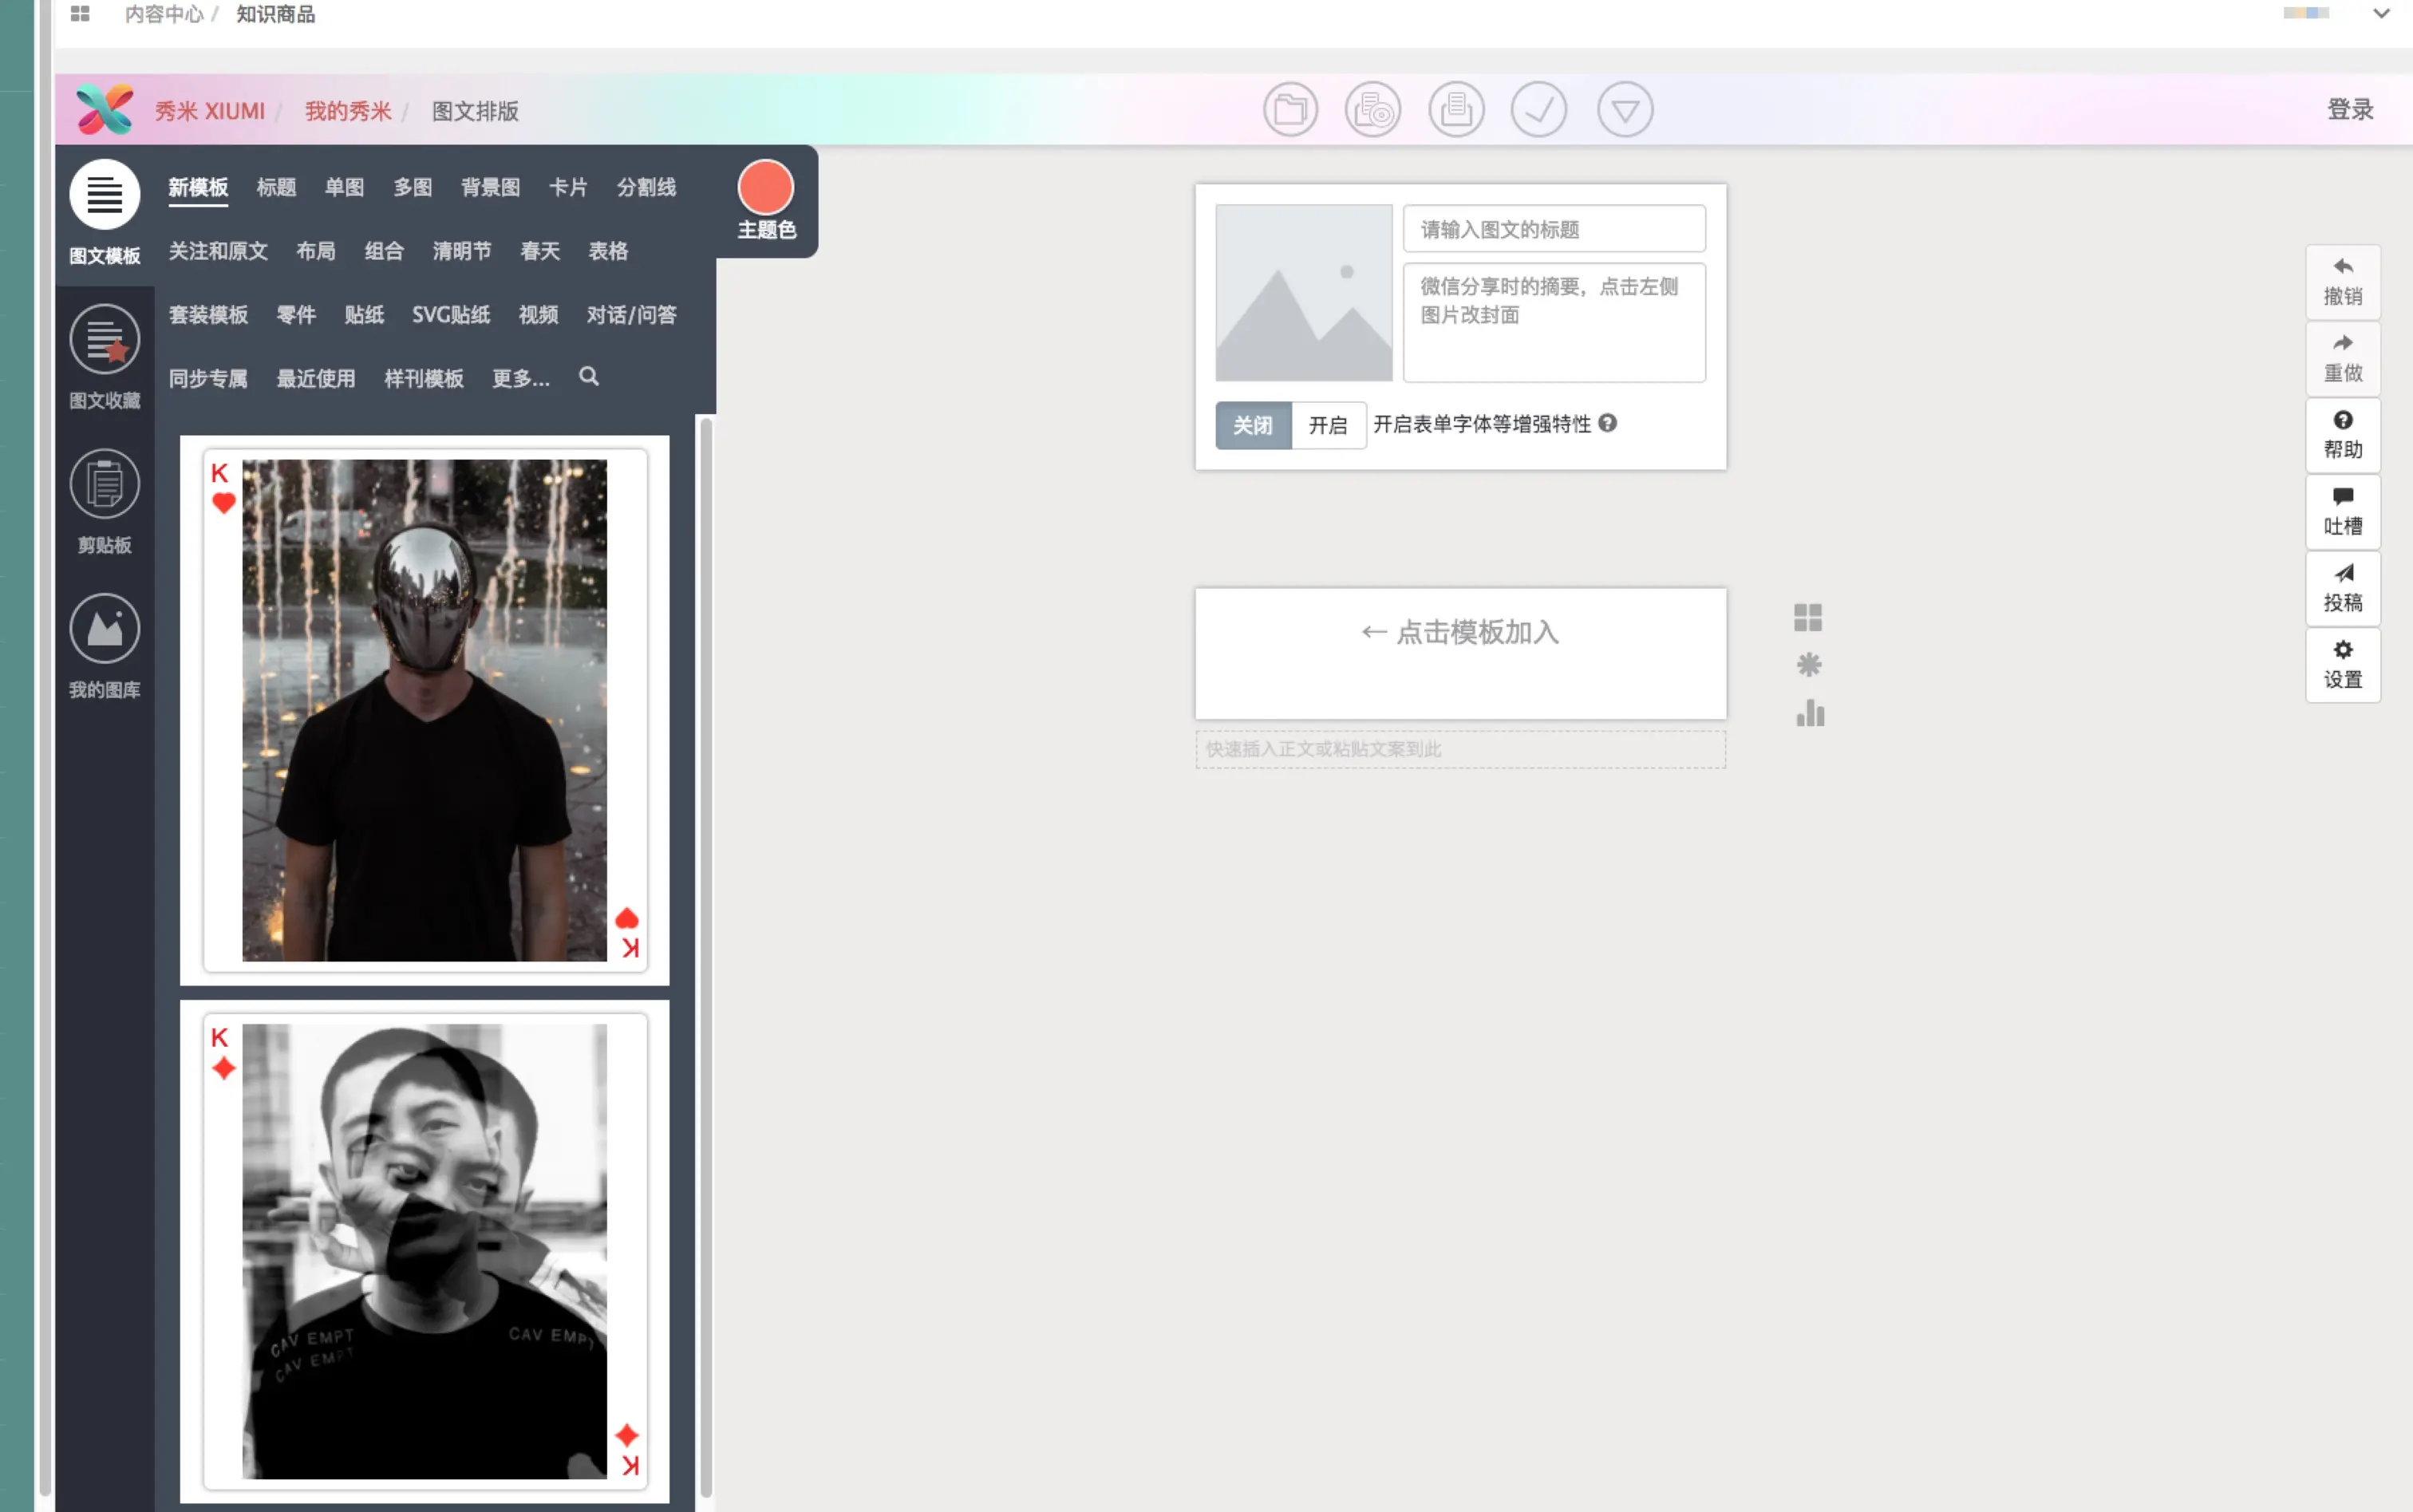Image resolution: width=2413 pixels, height=1512 pixels.
Task: Click the template search magnifier icon
Action: 589,377
